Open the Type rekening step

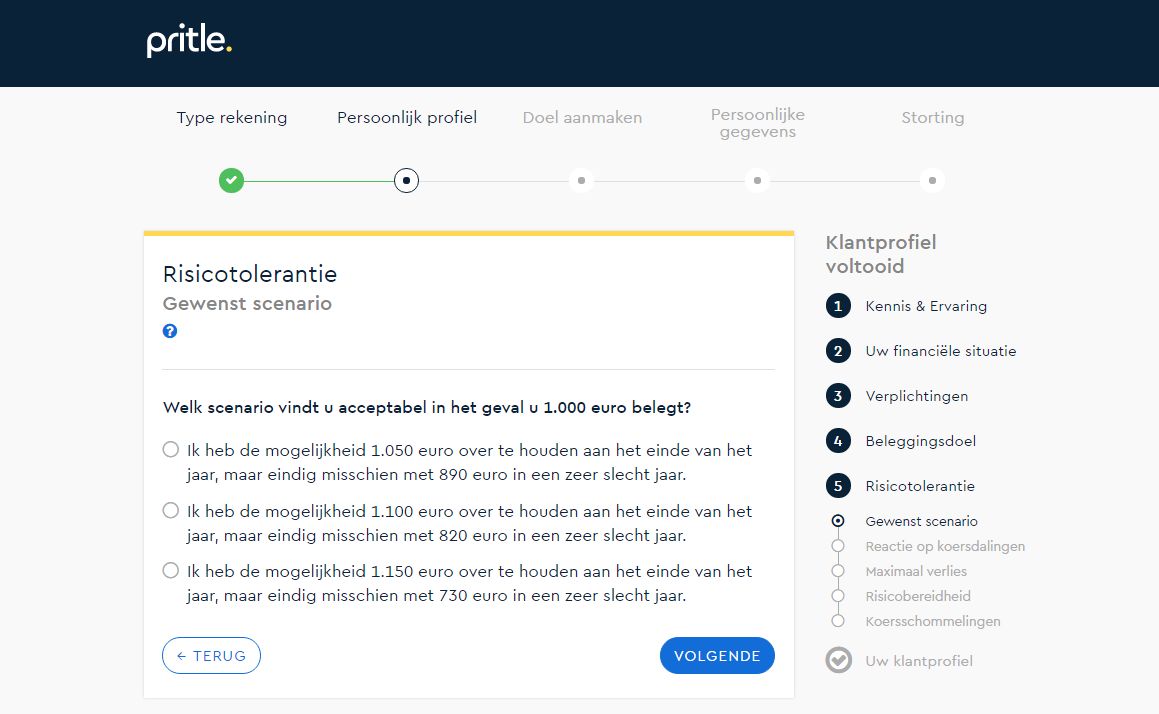pos(232,118)
